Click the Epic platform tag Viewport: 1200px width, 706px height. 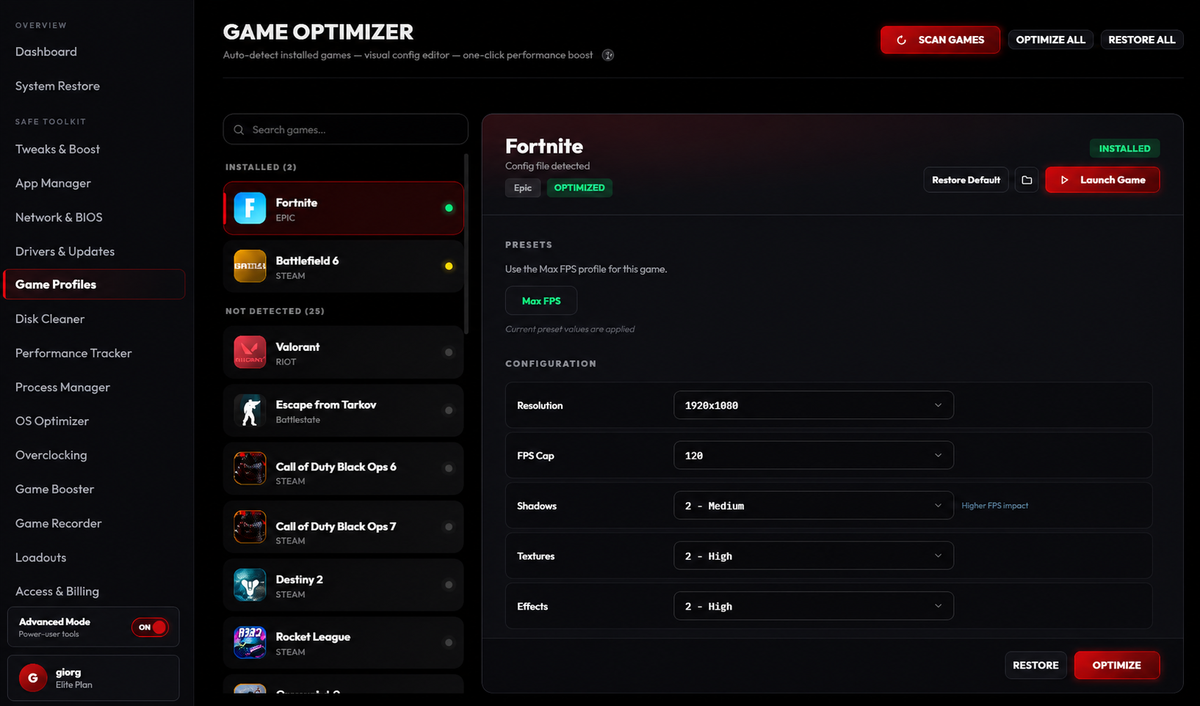(523, 187)
